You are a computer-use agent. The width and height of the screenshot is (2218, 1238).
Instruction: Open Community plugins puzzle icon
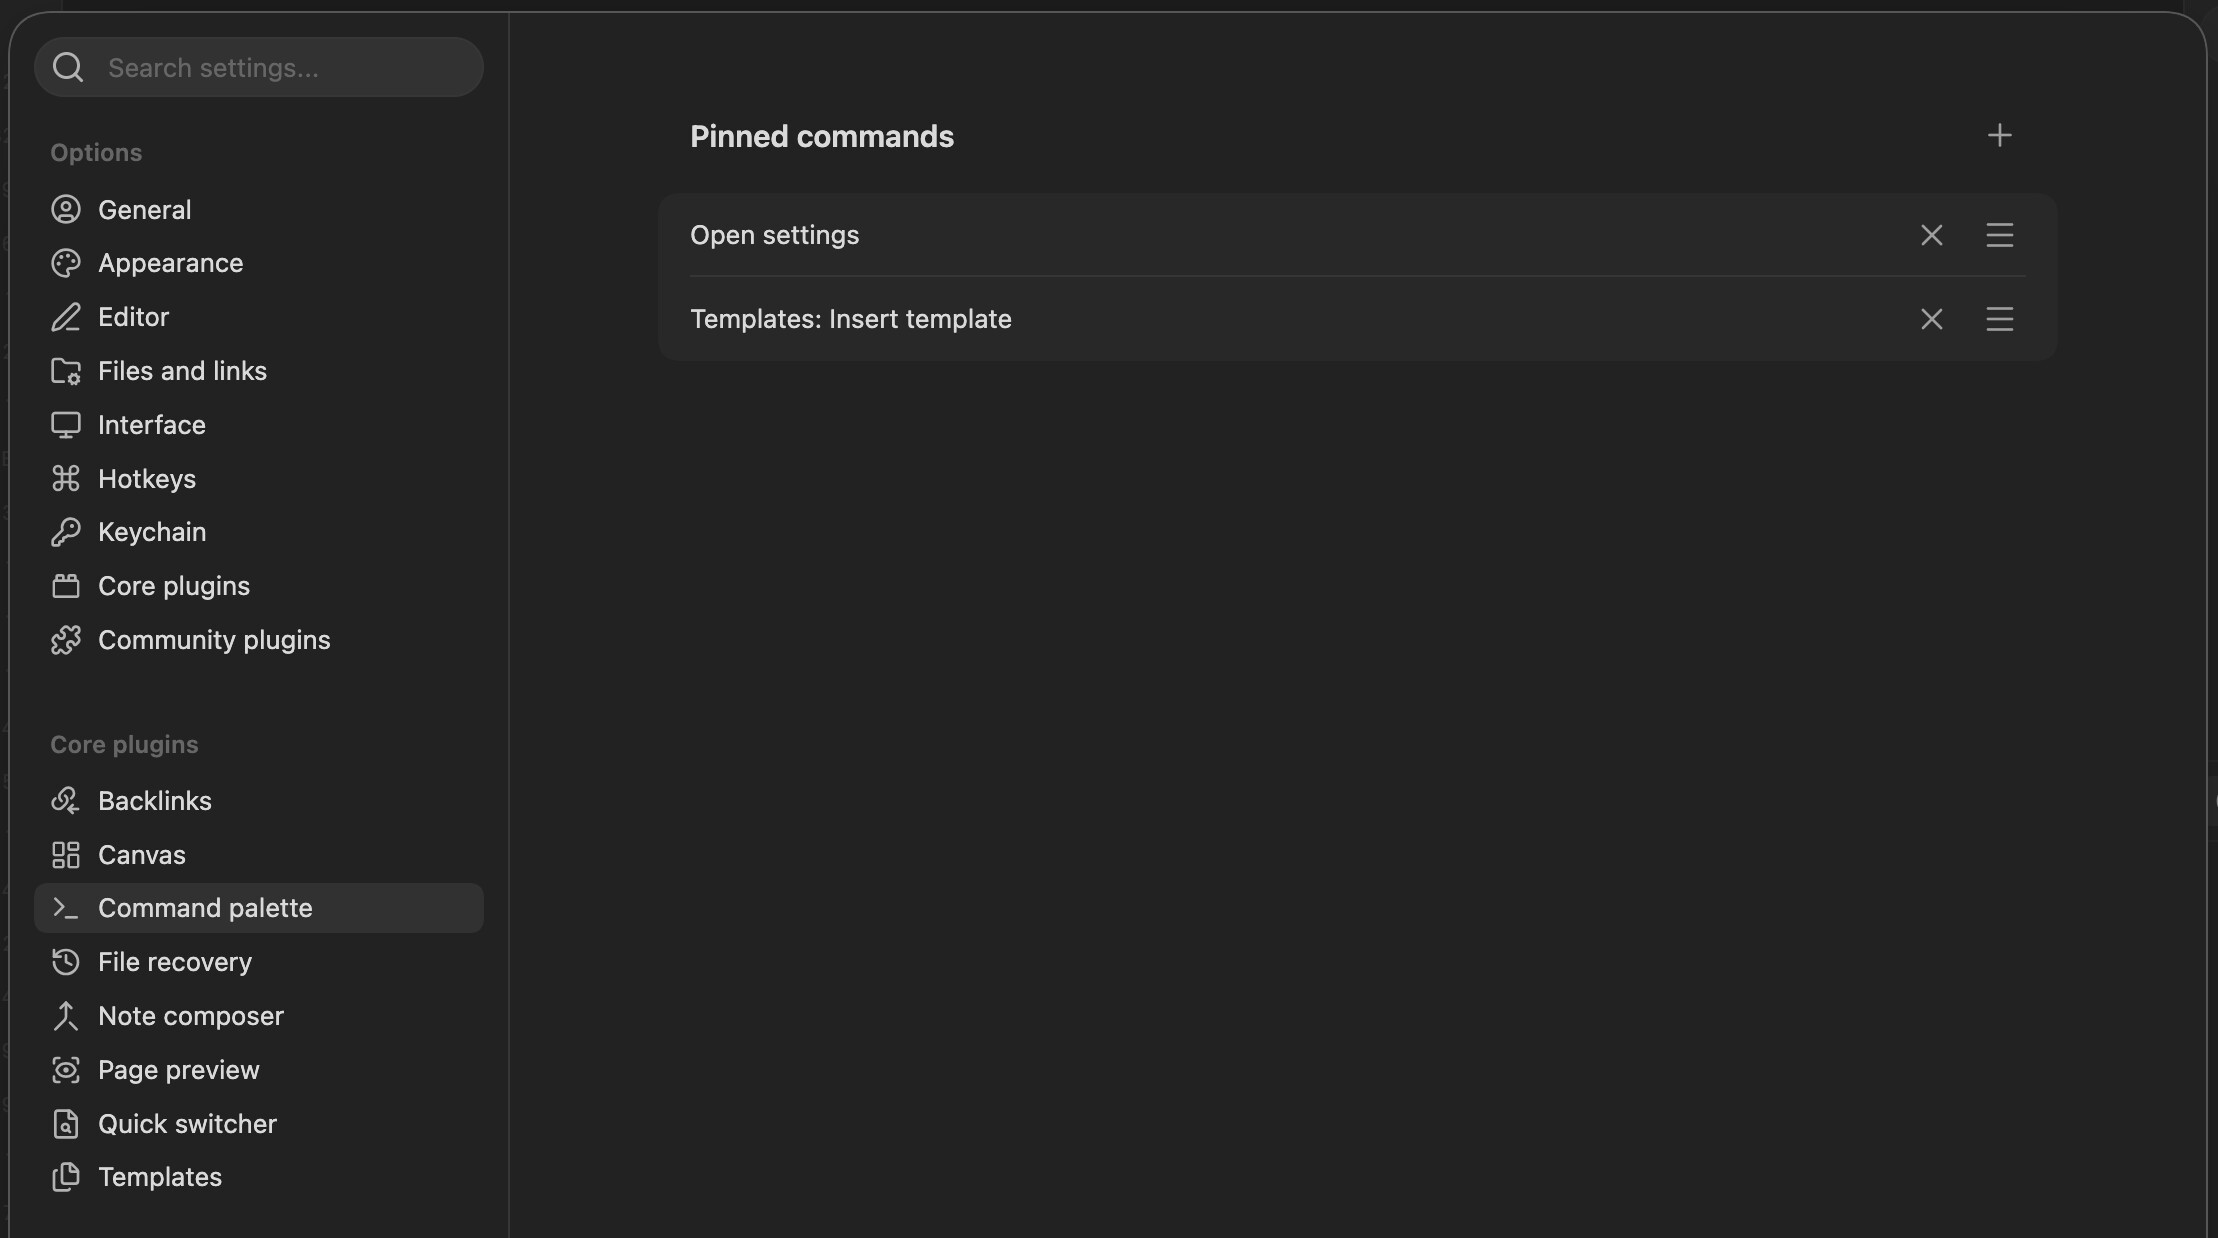tap(66, 640)
